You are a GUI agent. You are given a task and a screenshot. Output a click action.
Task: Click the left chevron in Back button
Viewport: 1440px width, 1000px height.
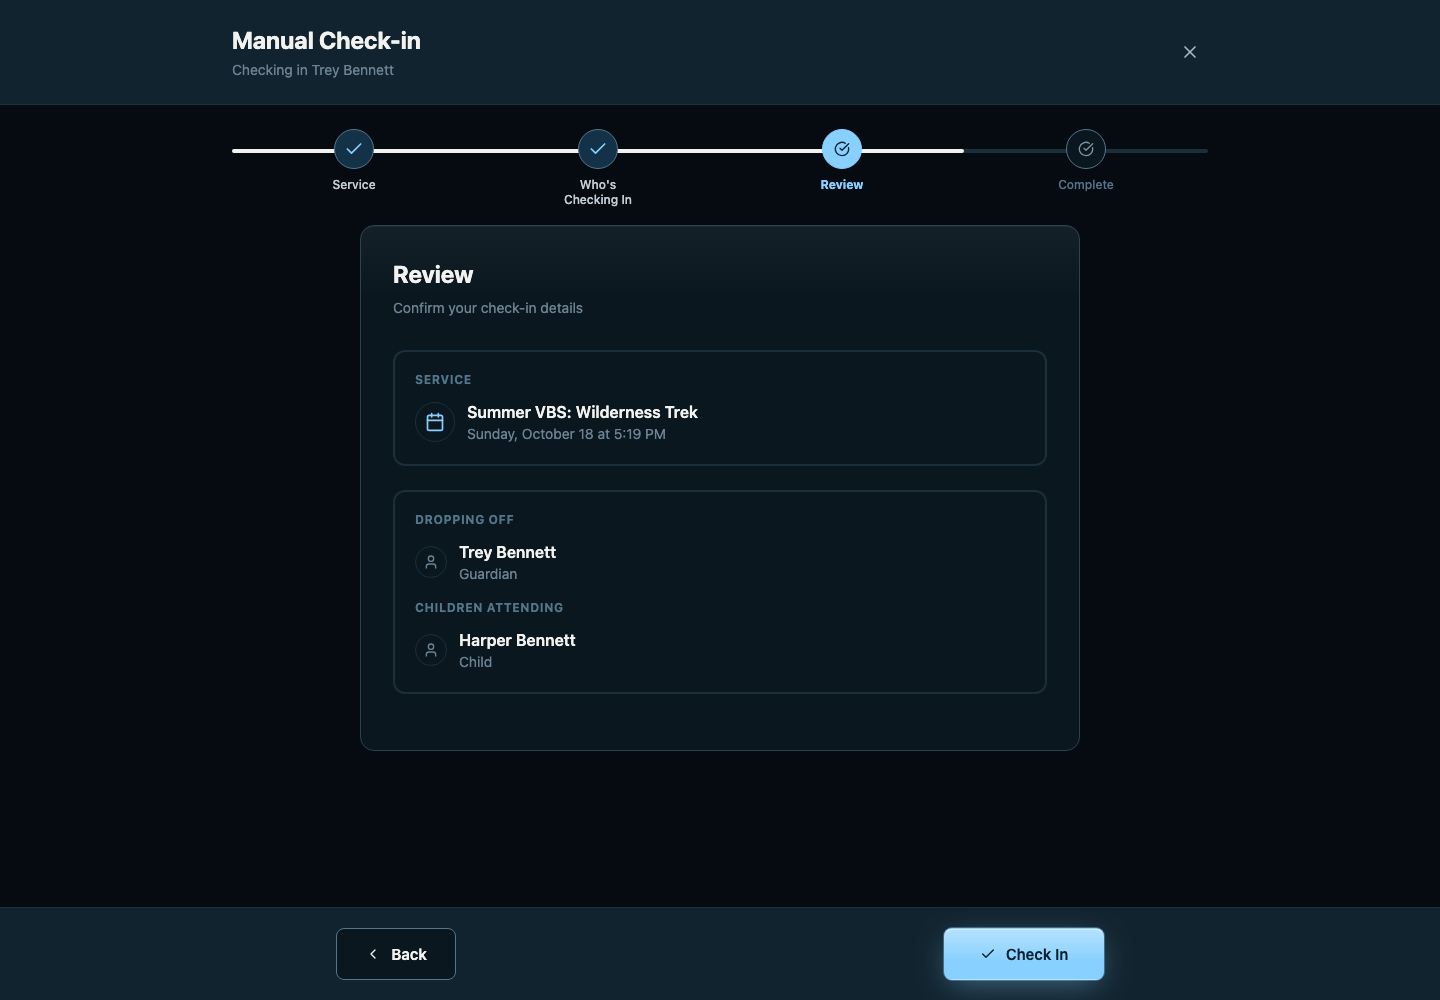click(x=373, y=954)
